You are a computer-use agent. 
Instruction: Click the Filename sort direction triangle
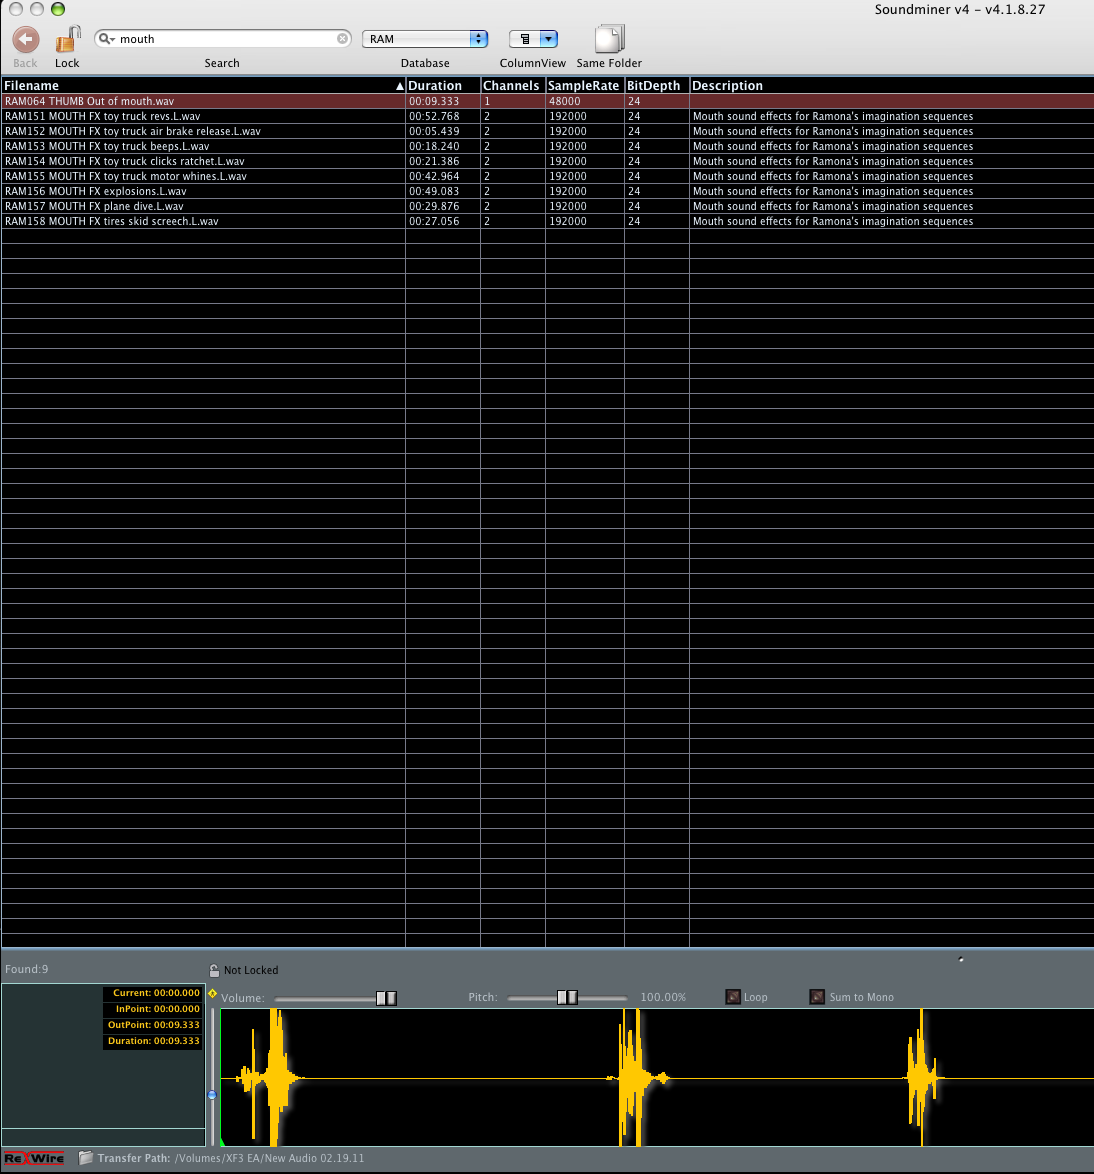[399, 86]
